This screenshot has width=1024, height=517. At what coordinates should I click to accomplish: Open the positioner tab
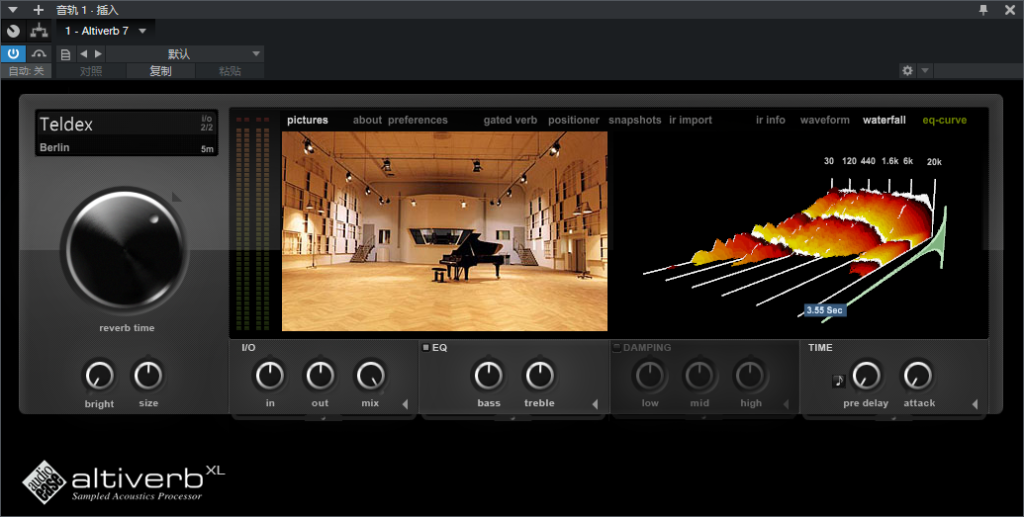573,120
